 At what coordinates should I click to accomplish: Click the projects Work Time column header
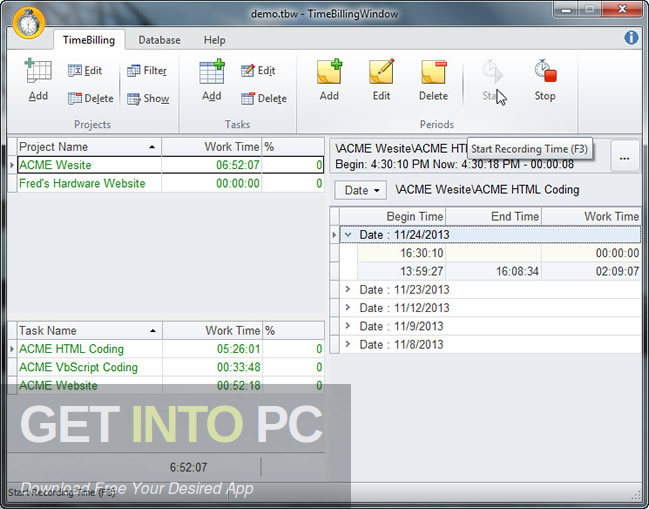tap(212, 147)
